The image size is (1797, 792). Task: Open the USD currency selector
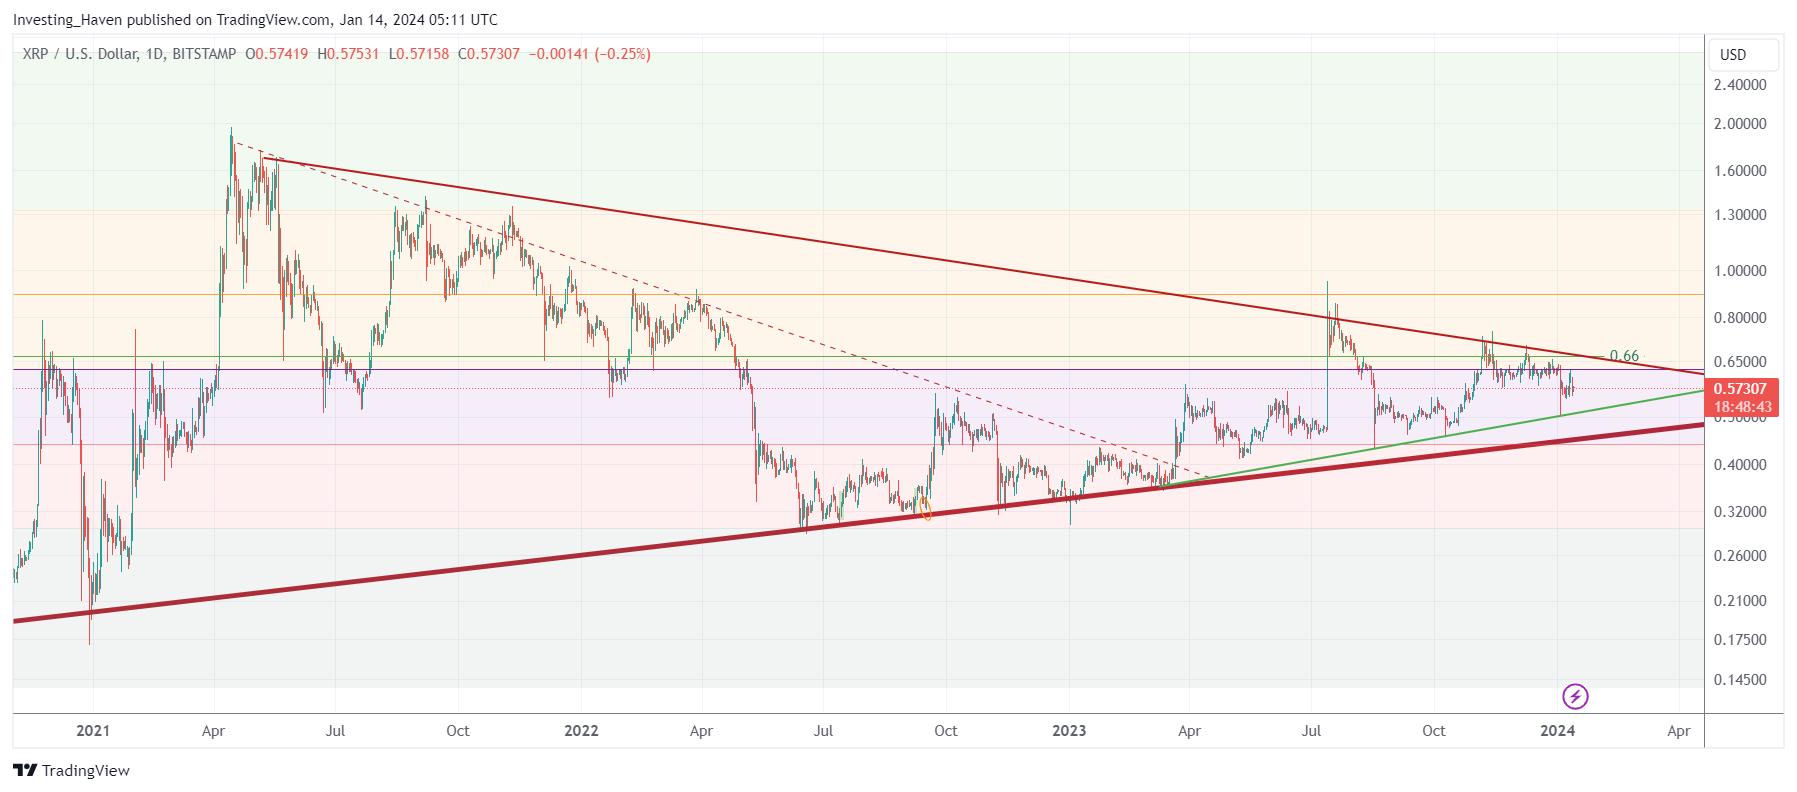pyautogui.click(x=1743, y=55)
